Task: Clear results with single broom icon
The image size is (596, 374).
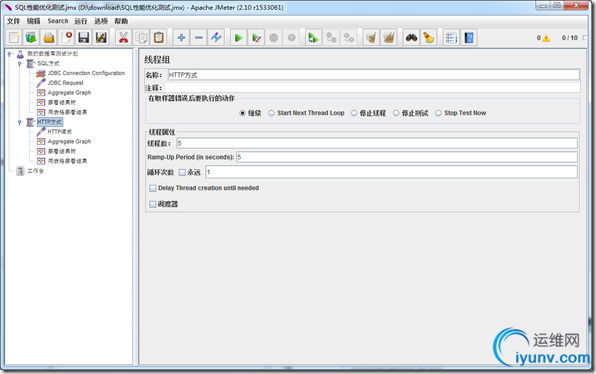Action: coord(371,38)
